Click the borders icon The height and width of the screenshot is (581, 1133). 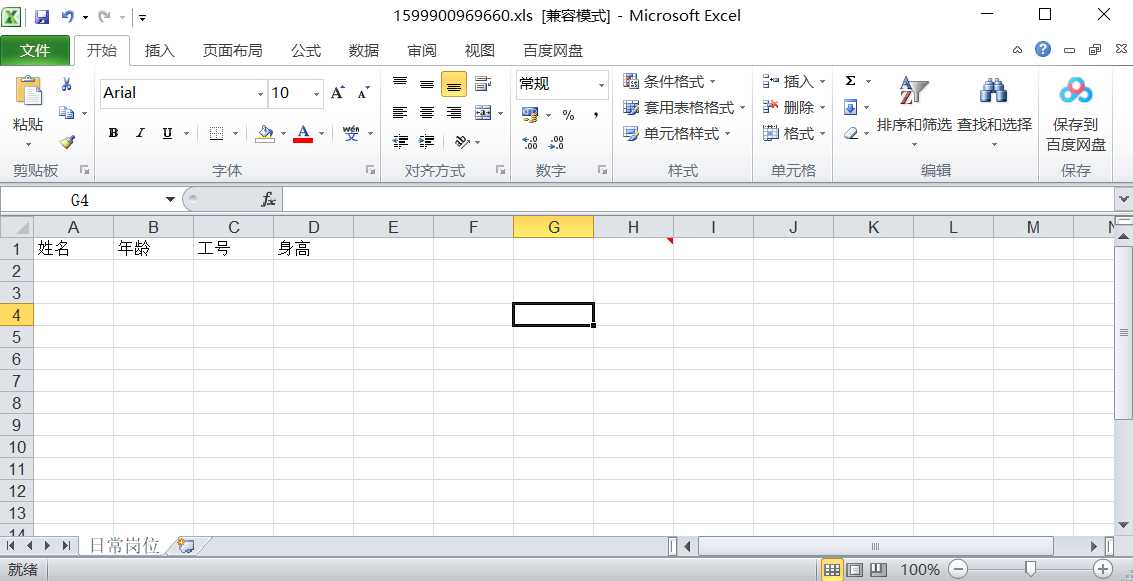[216, 133]
